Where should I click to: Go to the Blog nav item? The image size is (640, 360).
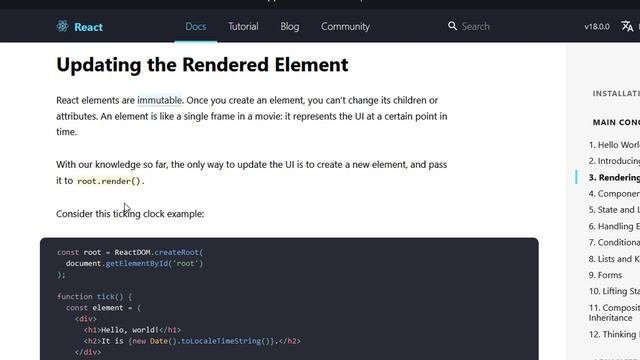point(290,27)
